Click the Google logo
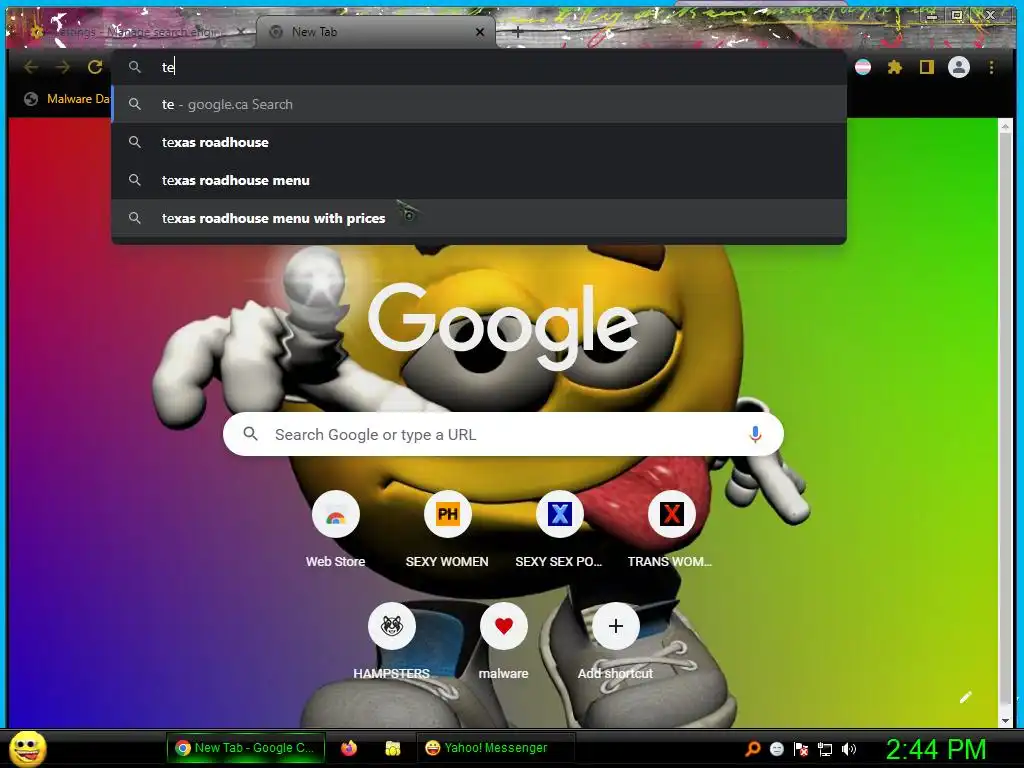This screenshot has height=768, width=1024. pyautogui.click(x=503, y=327)
